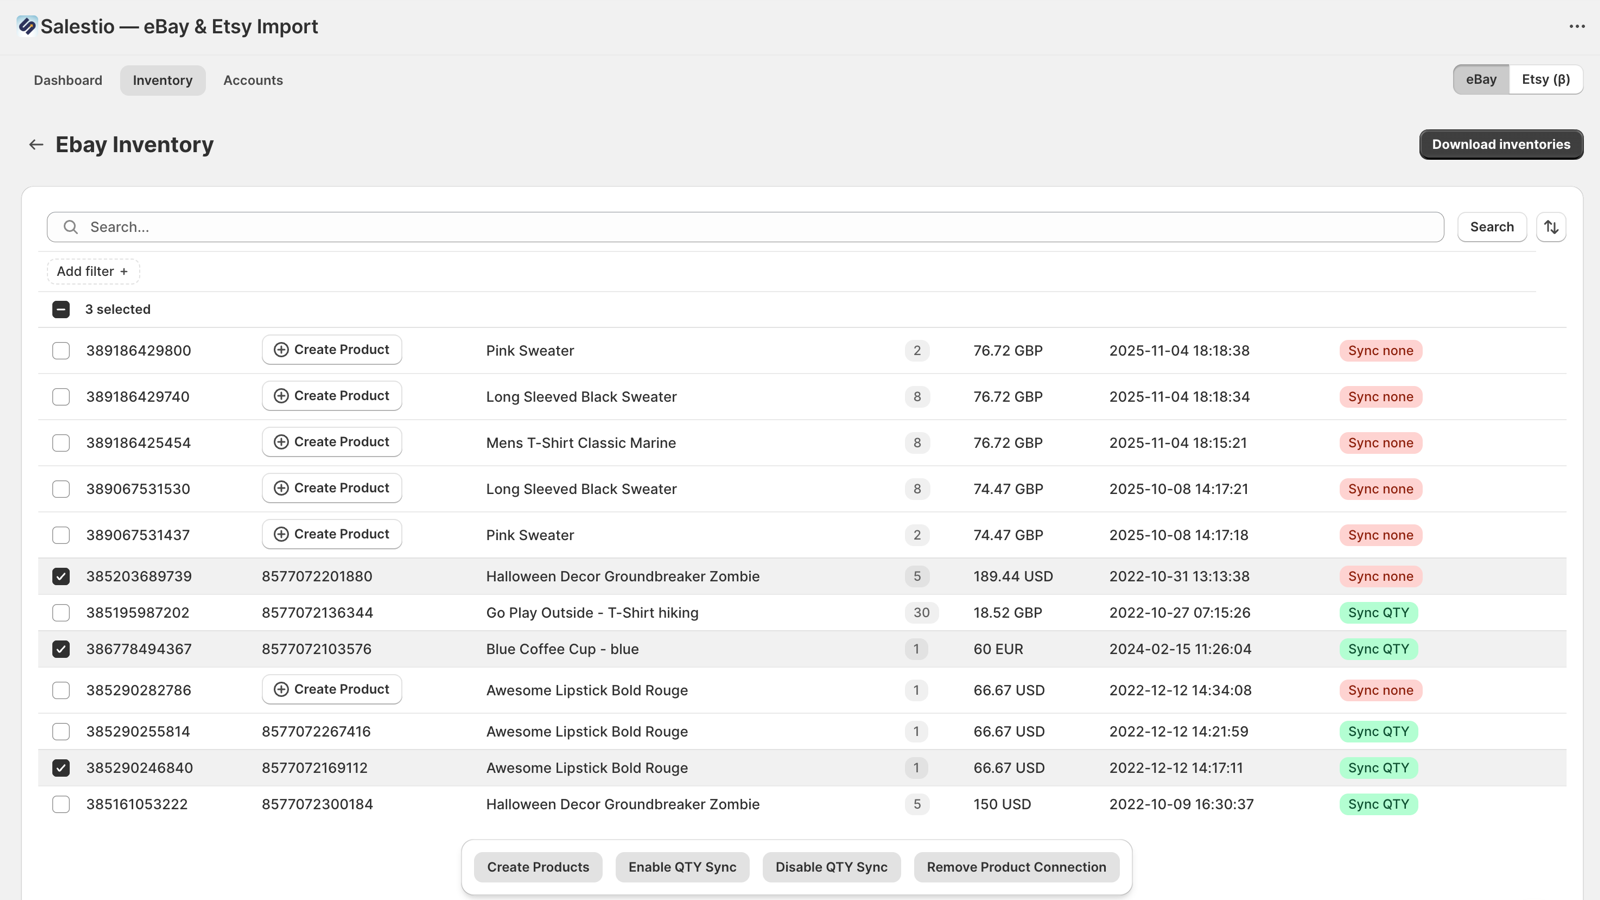Expand the Add filter dropdown

click(x=92, y=271)
